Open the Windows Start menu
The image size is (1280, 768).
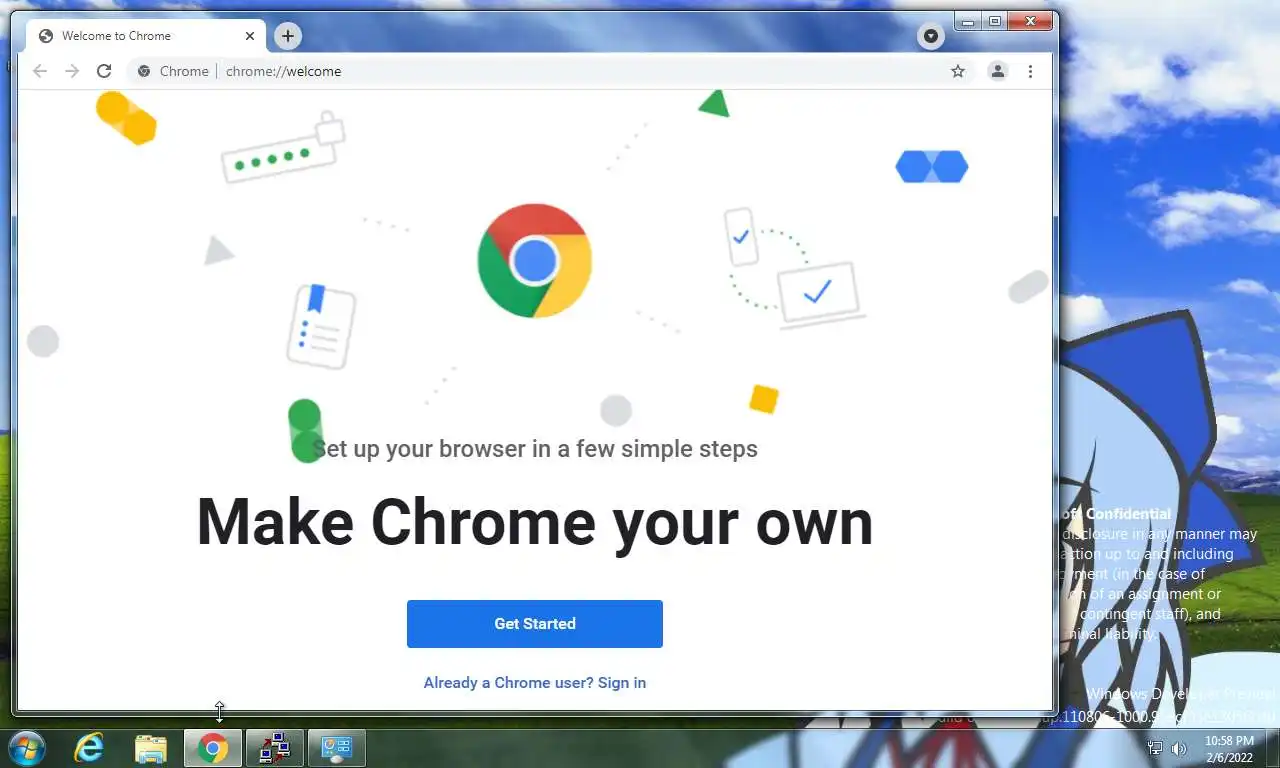click(x=26, y=747)
